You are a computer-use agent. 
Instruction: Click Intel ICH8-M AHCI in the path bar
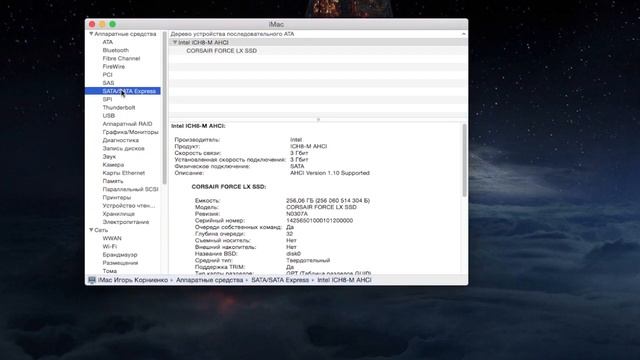tap(344, 280)
